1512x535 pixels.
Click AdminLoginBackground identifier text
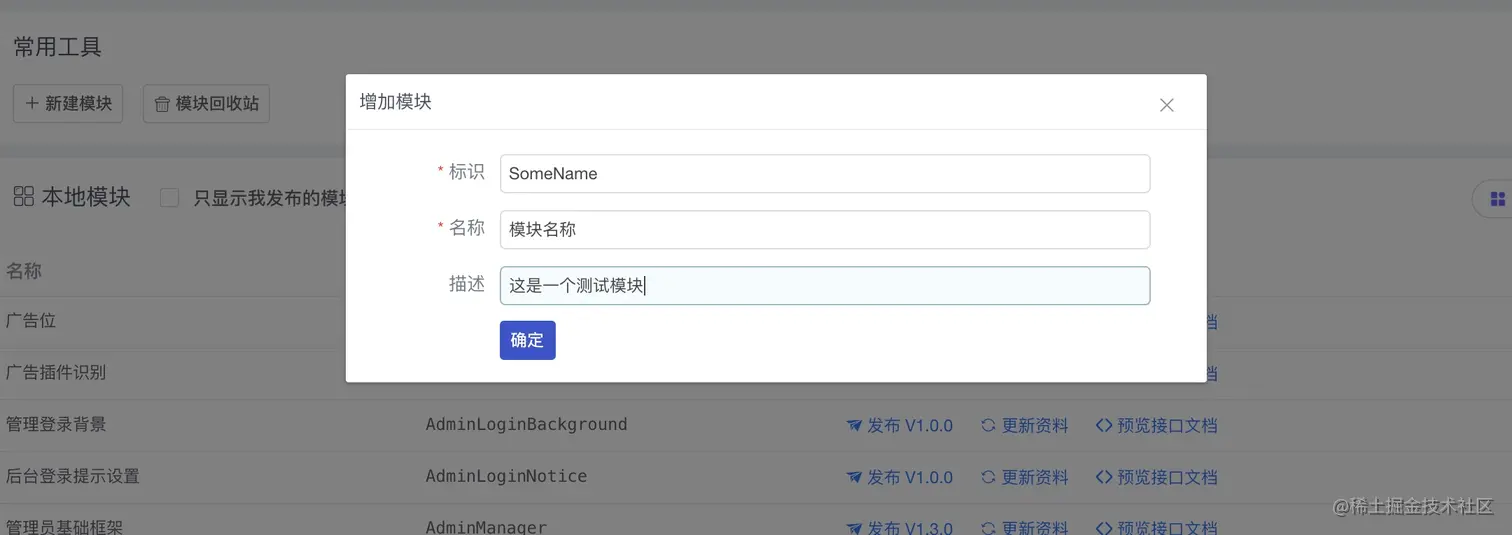click(x=526, y=424)
